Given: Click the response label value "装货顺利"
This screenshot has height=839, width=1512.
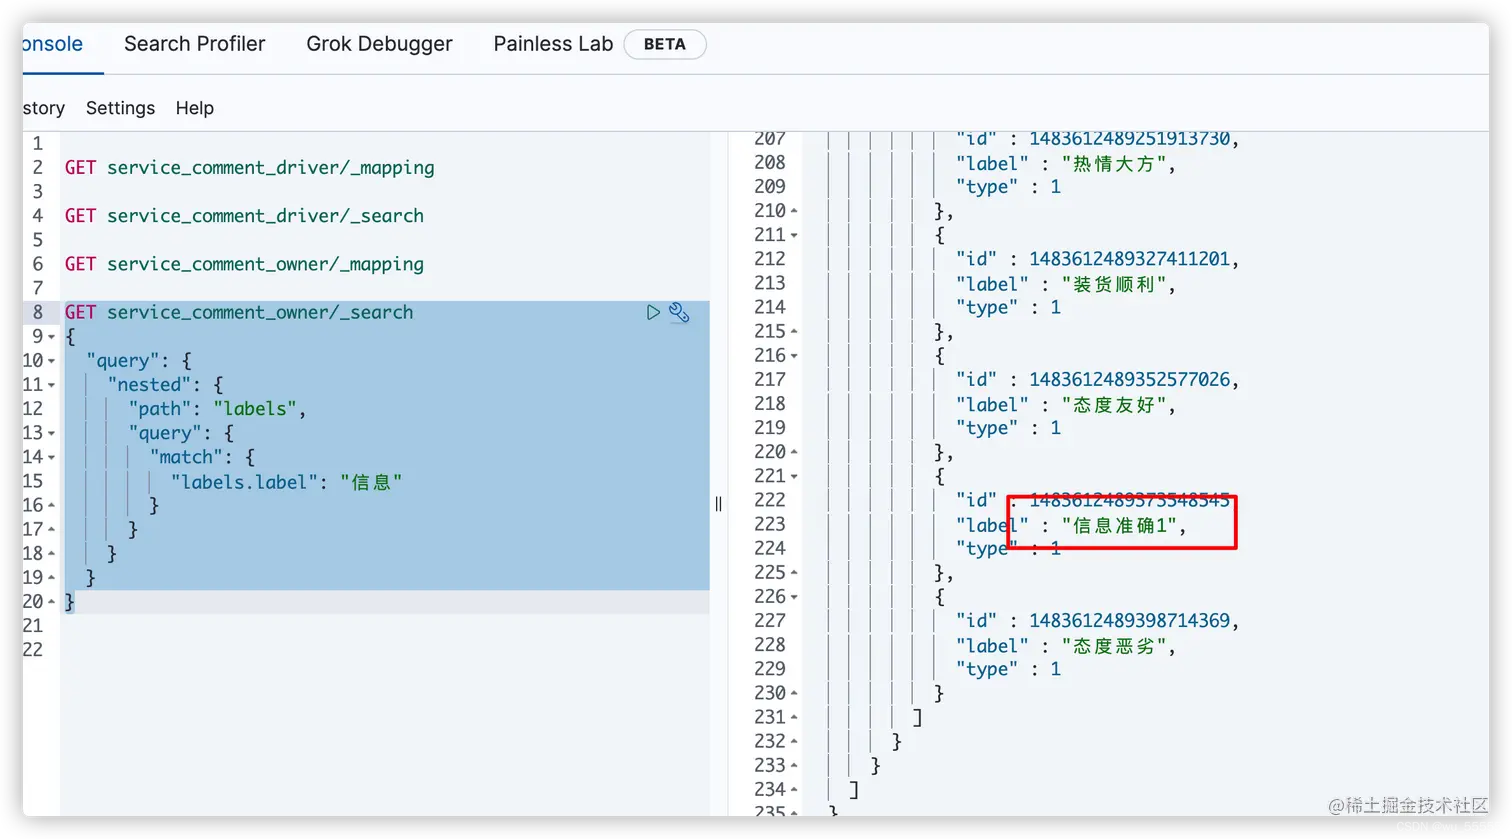Looking at the screenshot, I should pyautogui.click(x=1113, y=285).
